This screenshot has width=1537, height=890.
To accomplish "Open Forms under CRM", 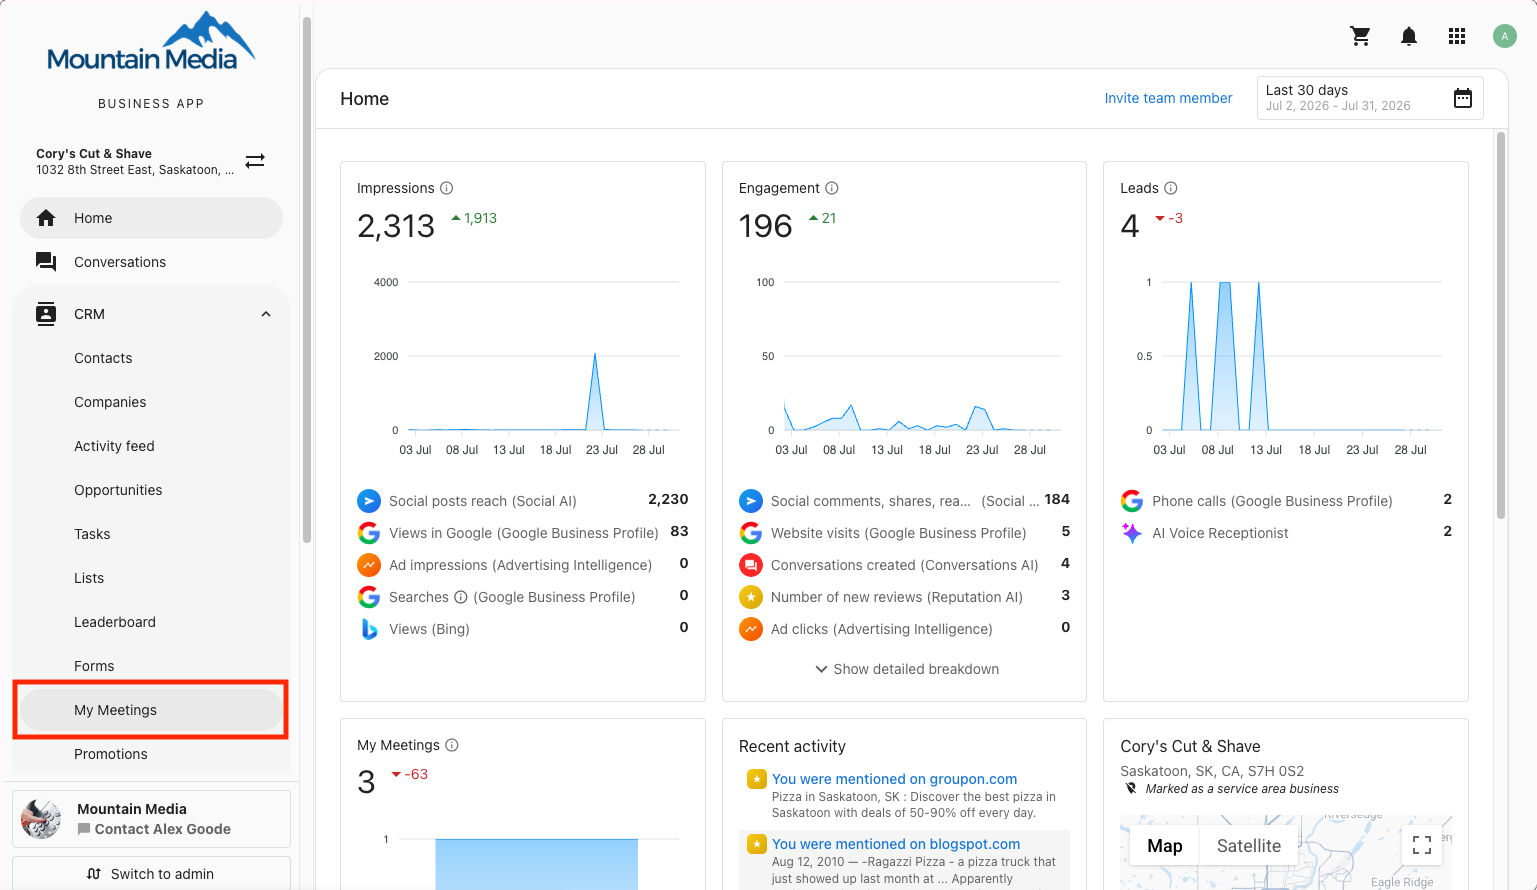I will coord(94,666).
